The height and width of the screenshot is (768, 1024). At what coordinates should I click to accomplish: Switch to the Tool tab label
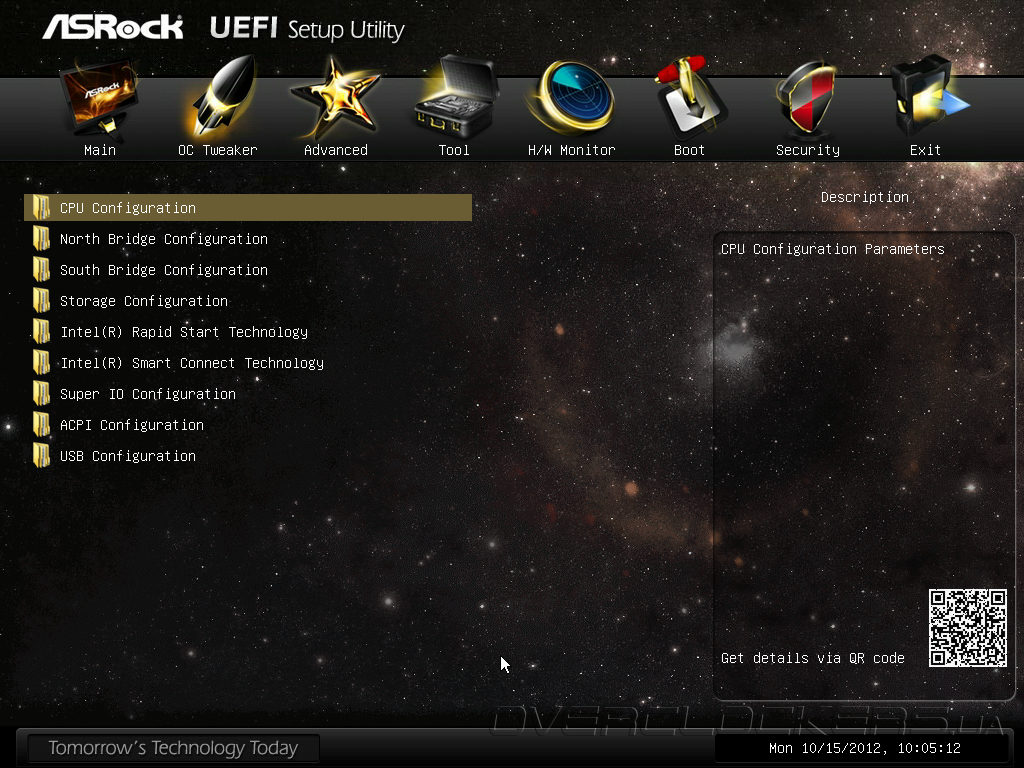tap(454, 150)
